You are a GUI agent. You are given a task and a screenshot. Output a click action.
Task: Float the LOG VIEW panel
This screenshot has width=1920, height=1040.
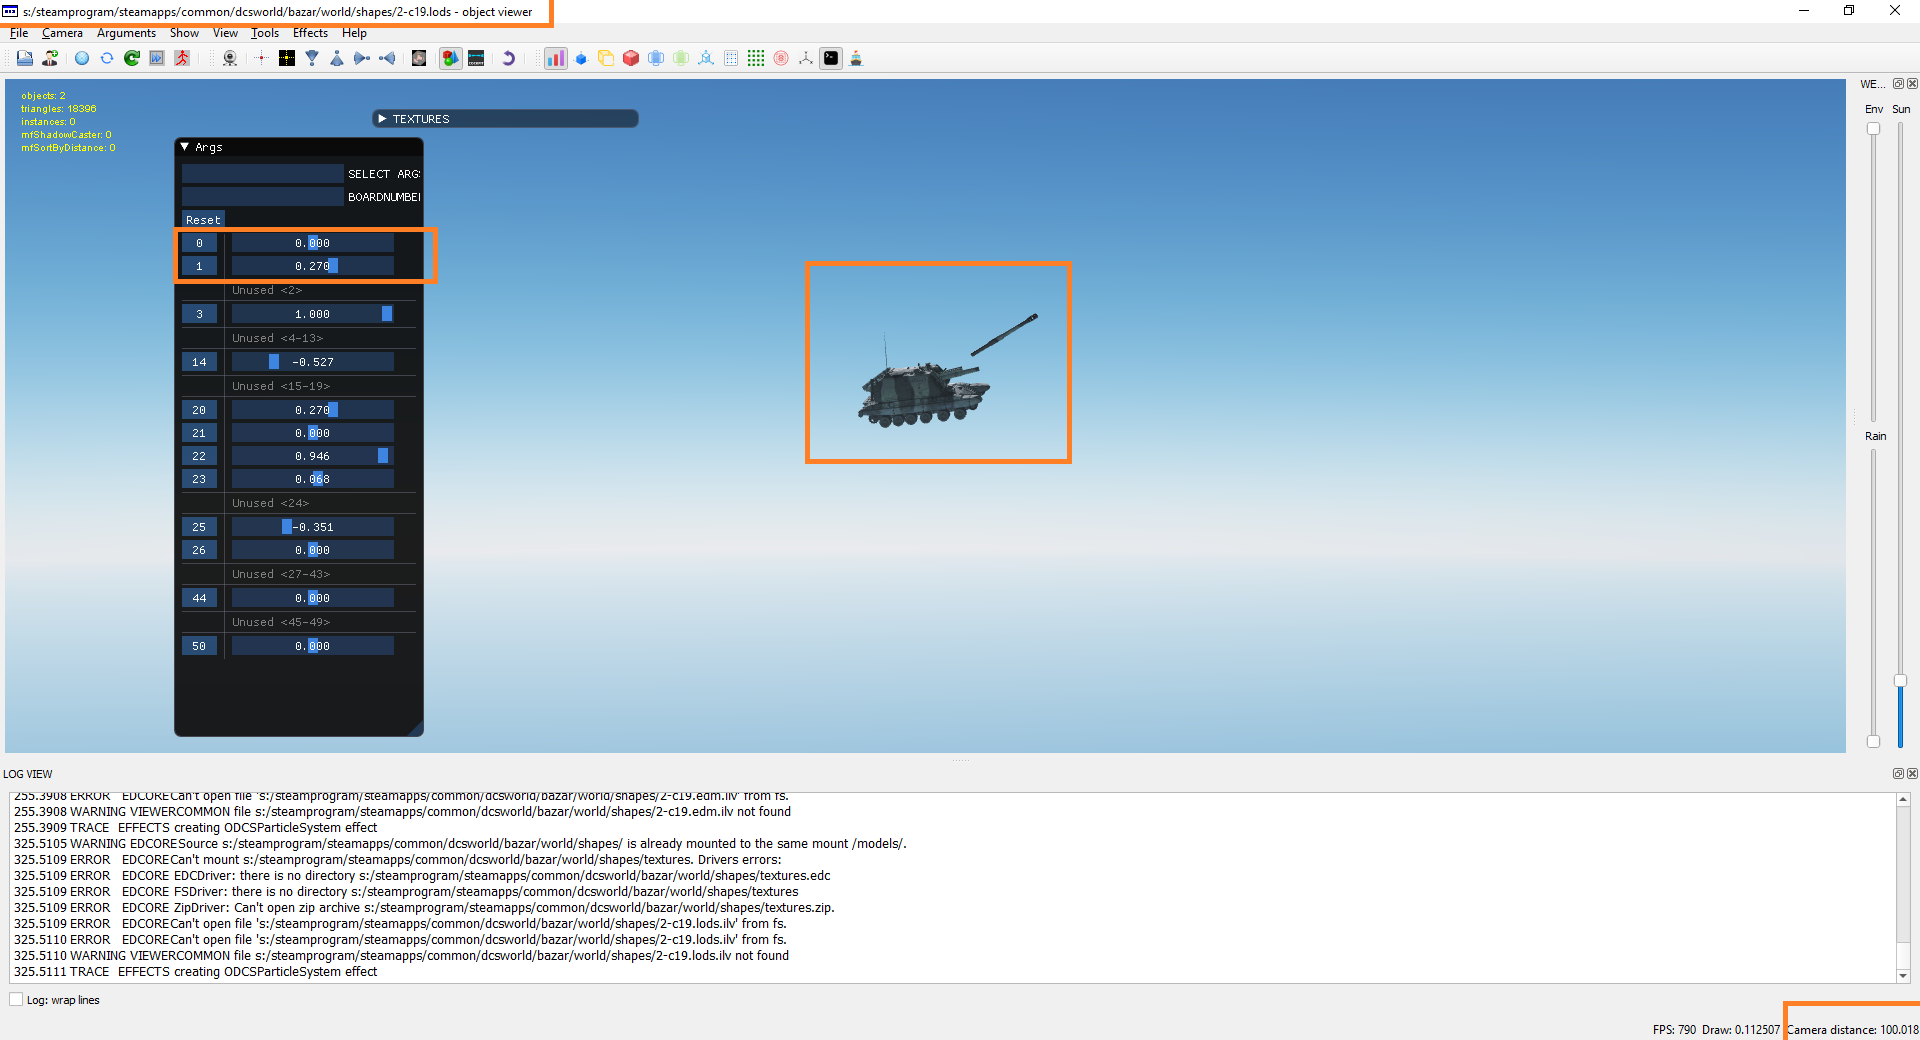click(x=1898, y=773)
